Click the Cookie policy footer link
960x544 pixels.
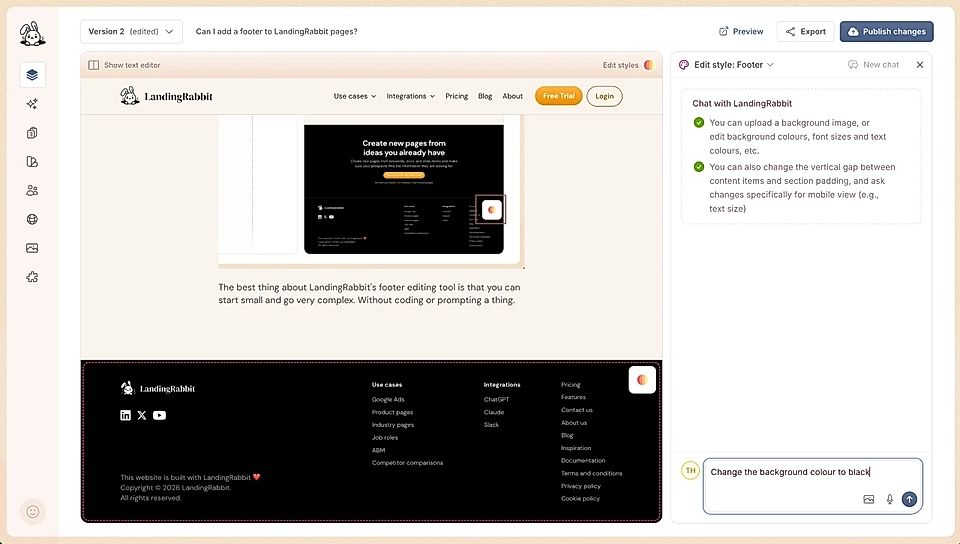pyautogui.click(x=580, y=499)
